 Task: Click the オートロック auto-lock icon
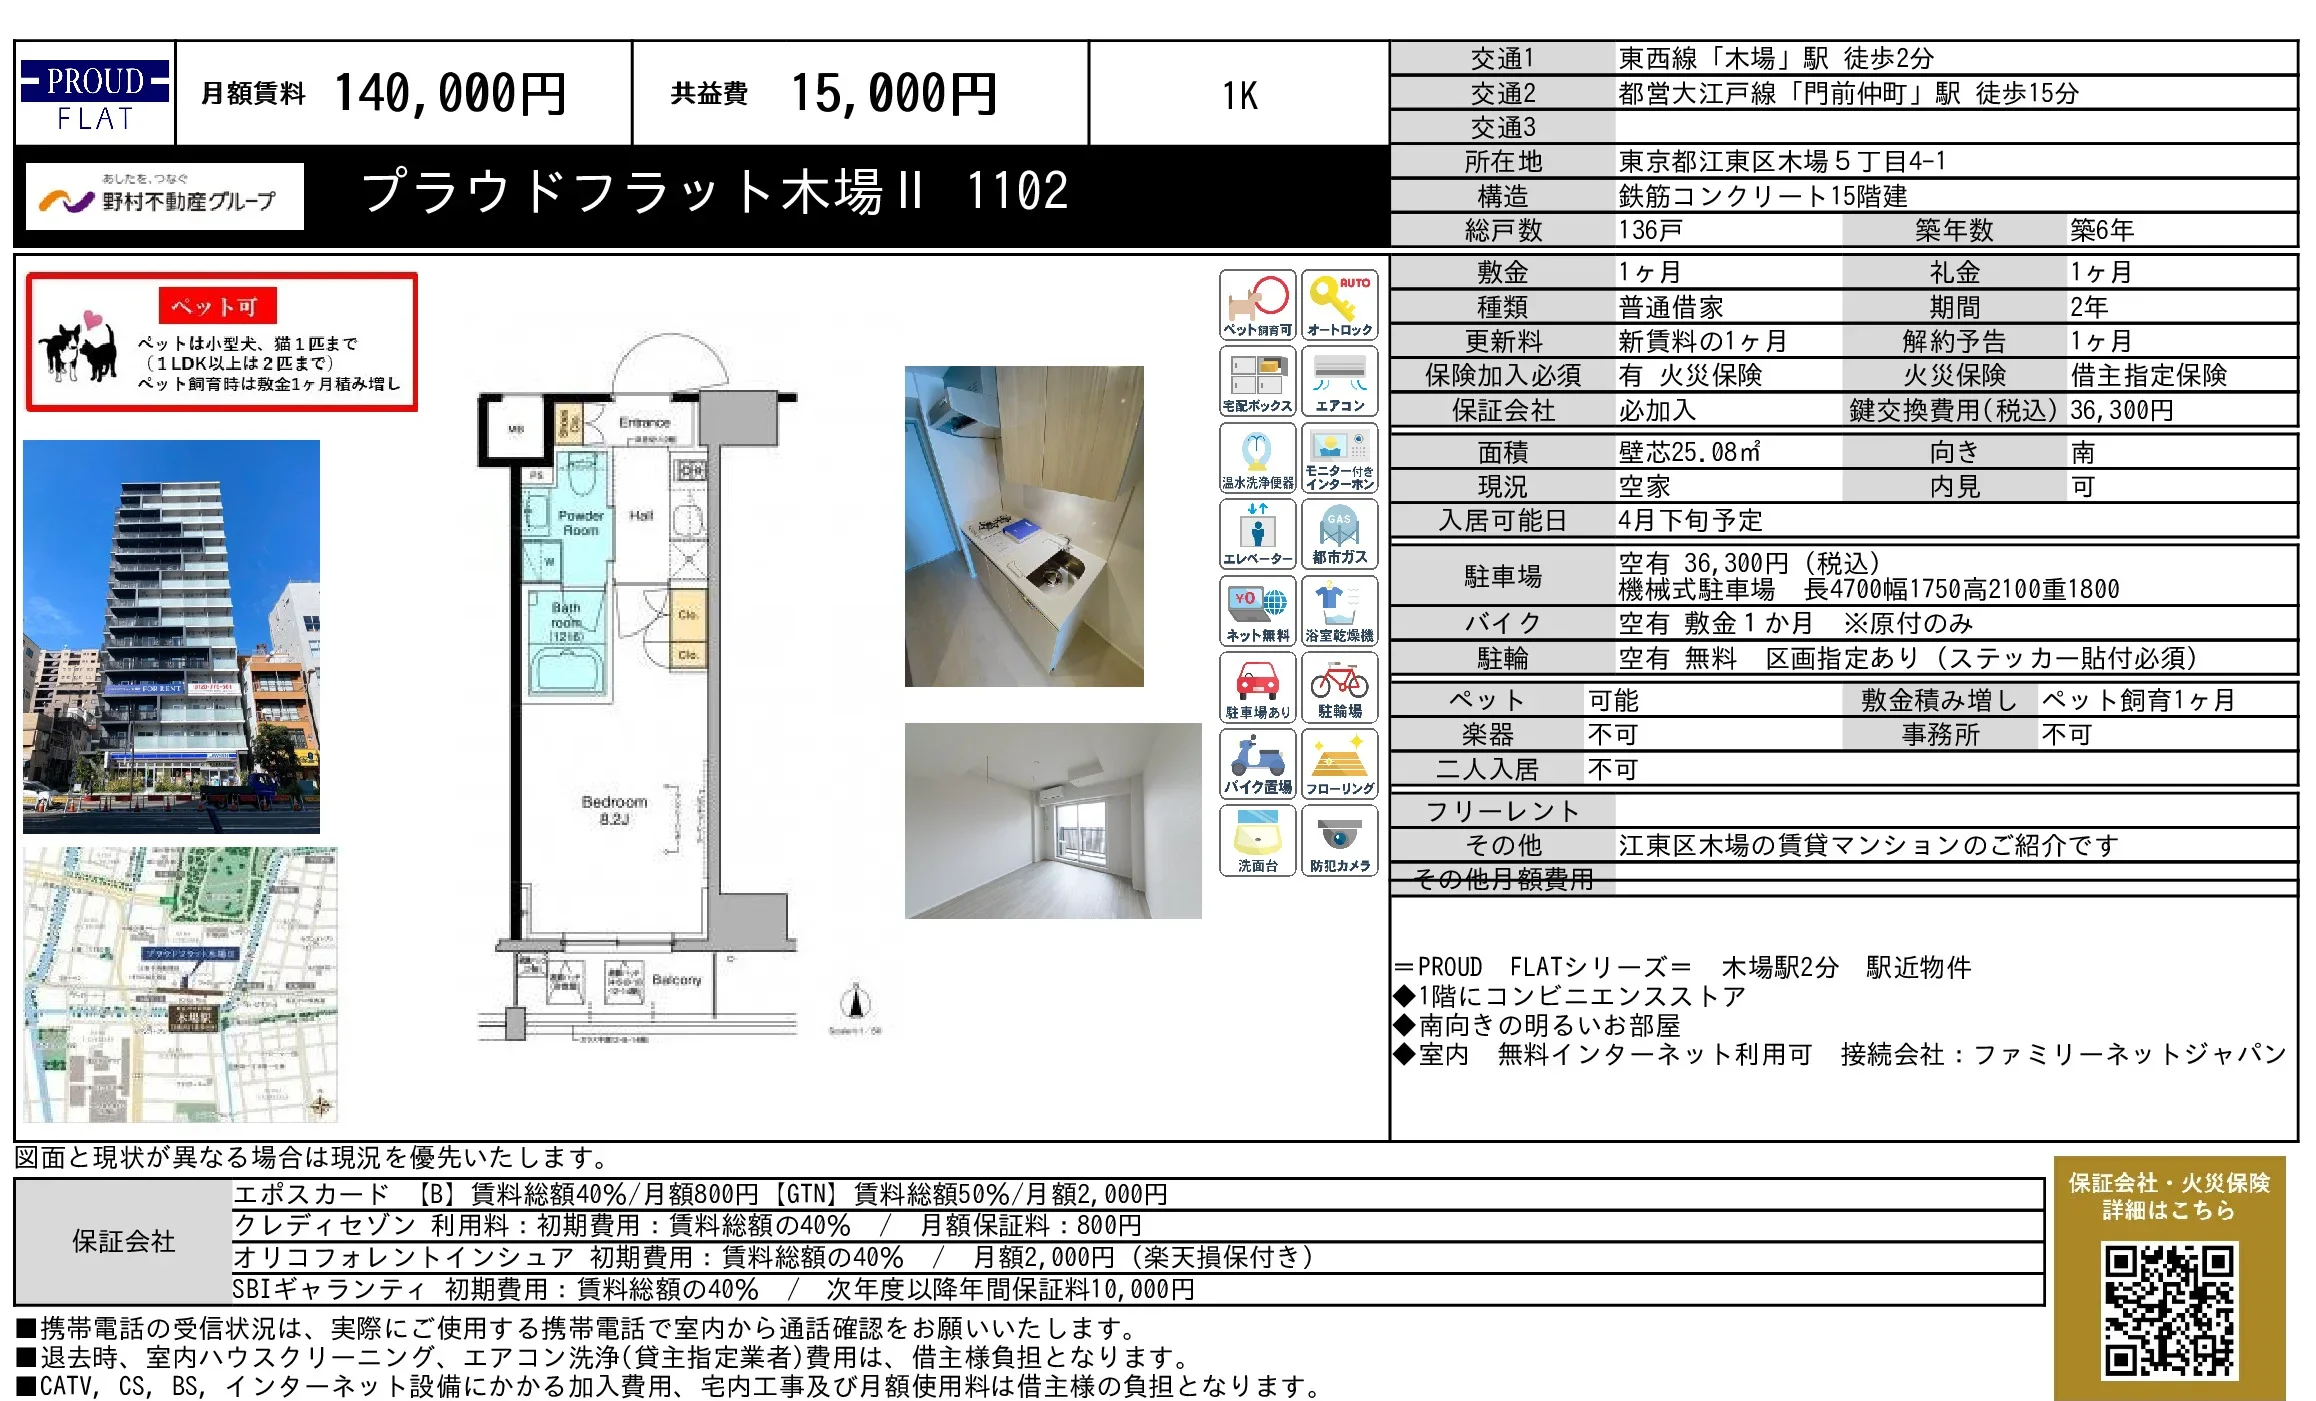coord(1340,303)
